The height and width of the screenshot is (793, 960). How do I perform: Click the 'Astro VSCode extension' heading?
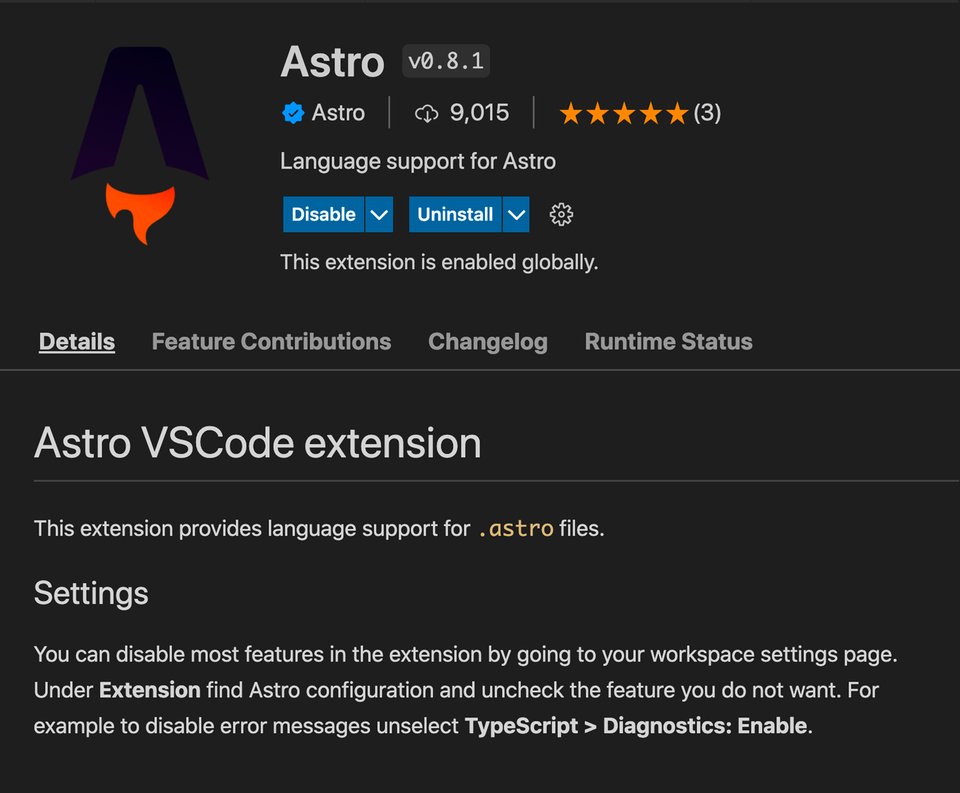tap(258, 443)
